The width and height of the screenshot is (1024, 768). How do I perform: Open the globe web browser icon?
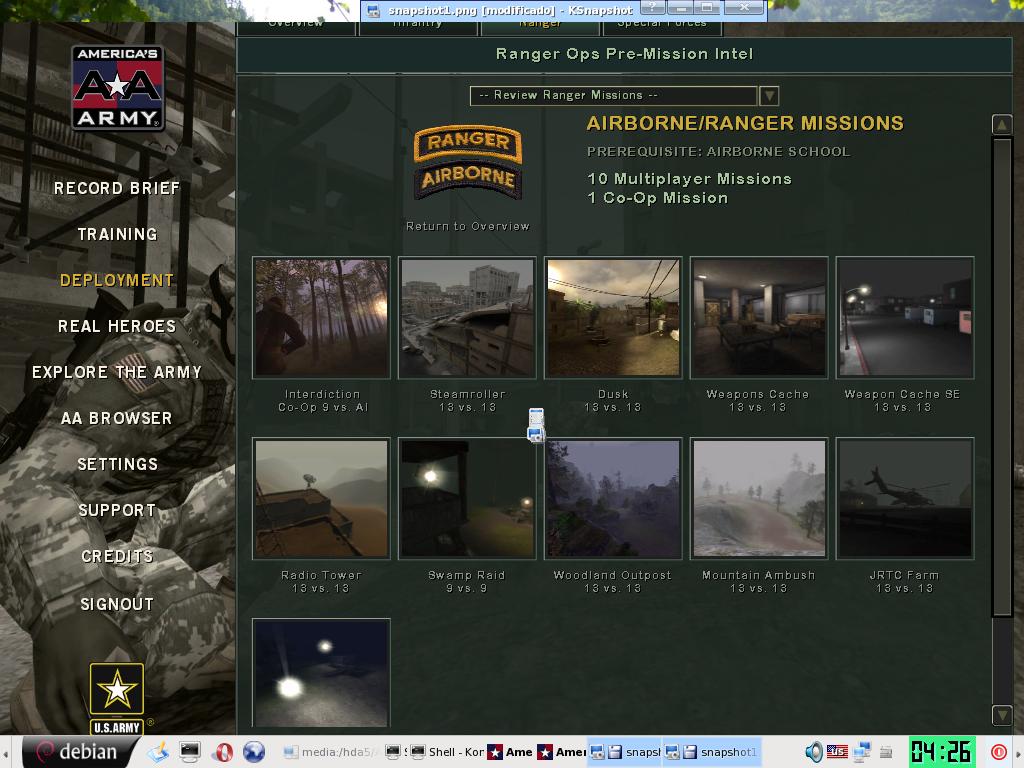pos(254,752)
